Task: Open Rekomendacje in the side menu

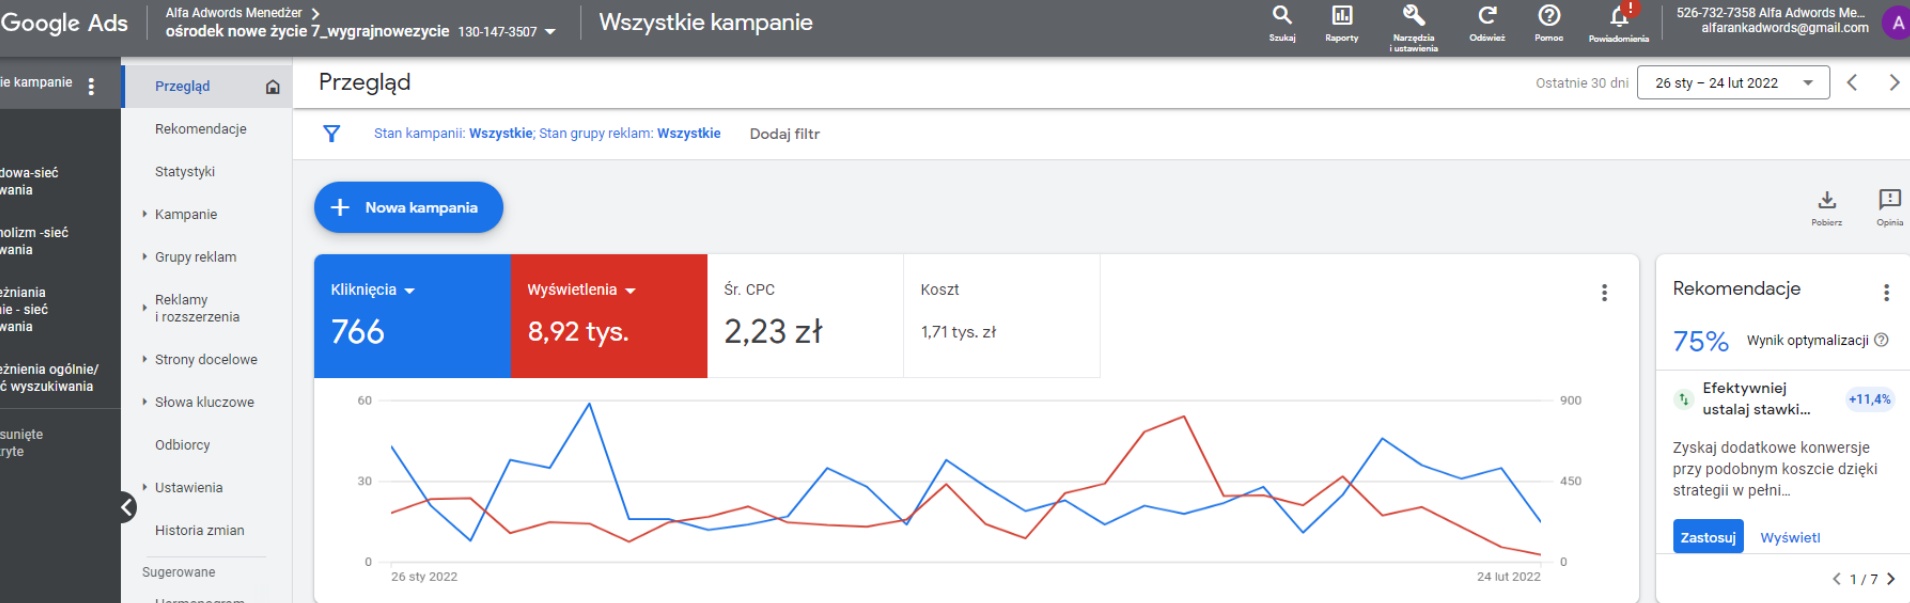Action: tap(200, 129)
